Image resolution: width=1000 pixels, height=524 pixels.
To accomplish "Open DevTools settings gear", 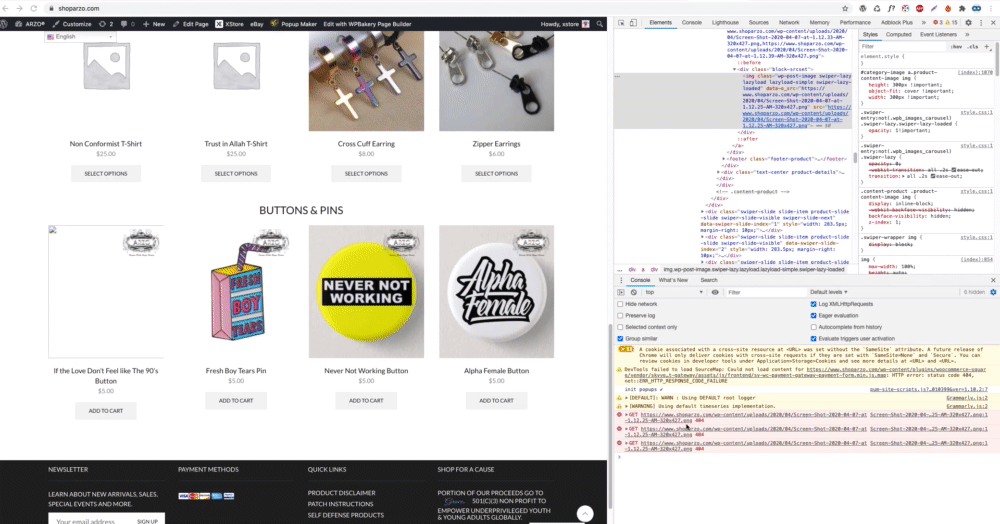I will [968, 22].
